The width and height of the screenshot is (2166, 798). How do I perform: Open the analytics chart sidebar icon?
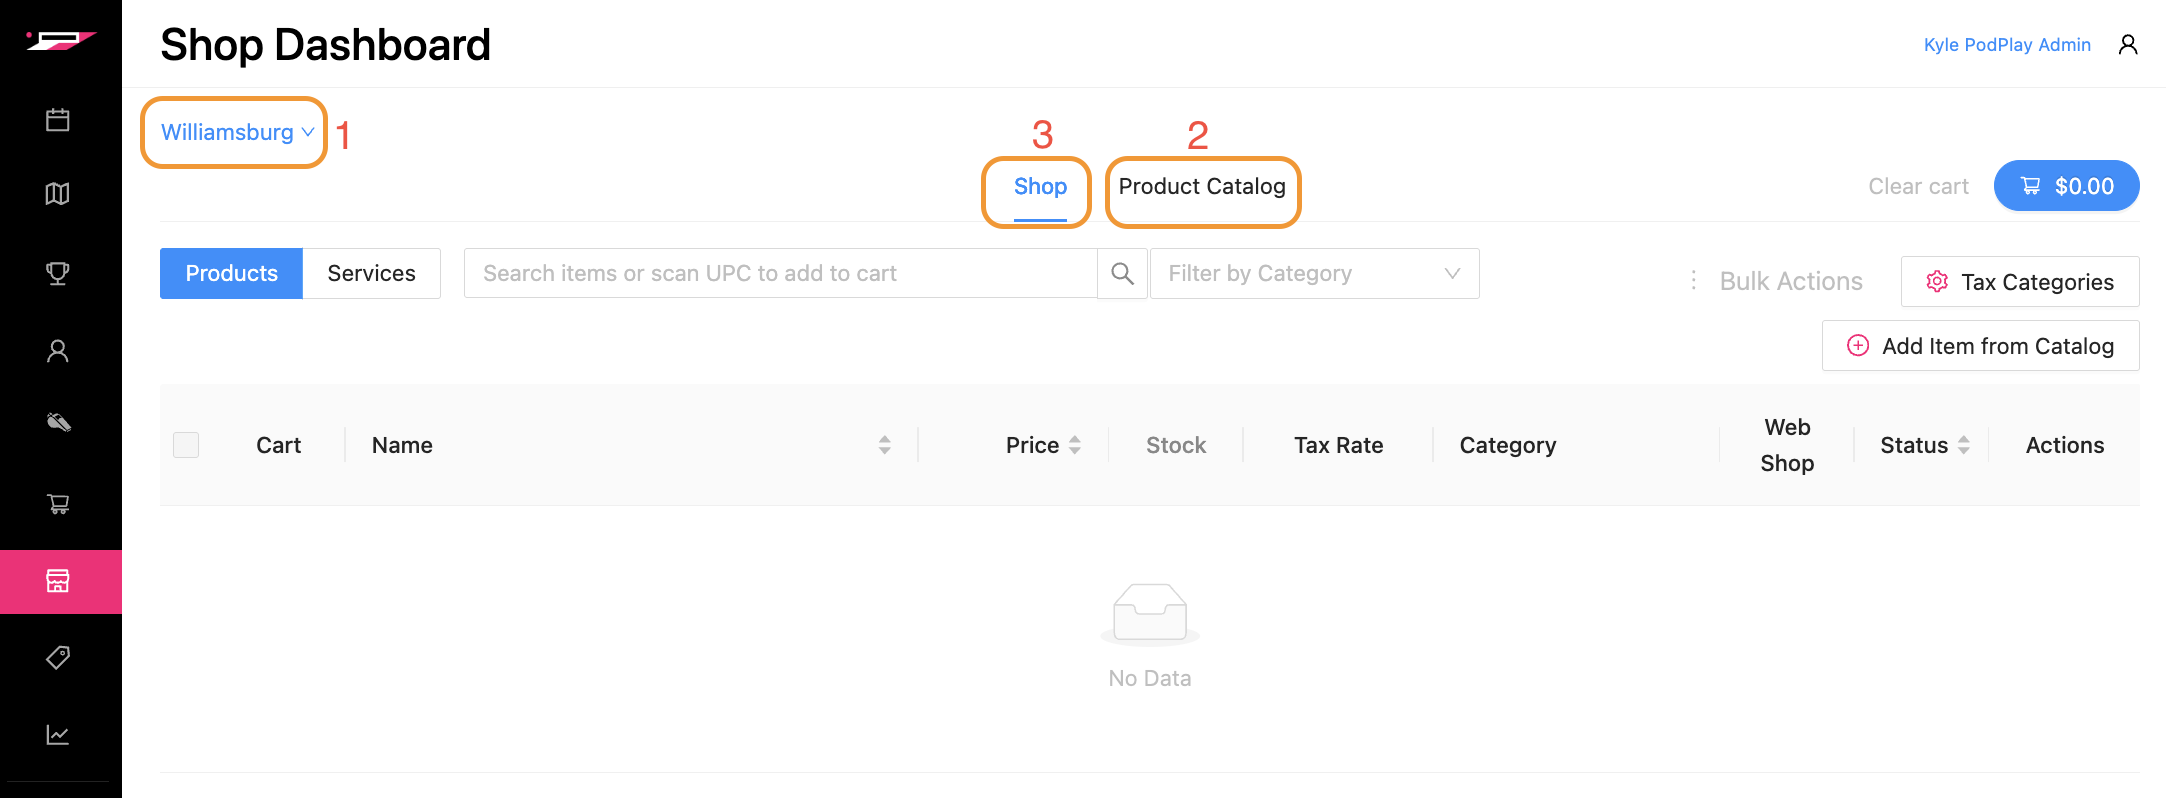click(58, 735)
